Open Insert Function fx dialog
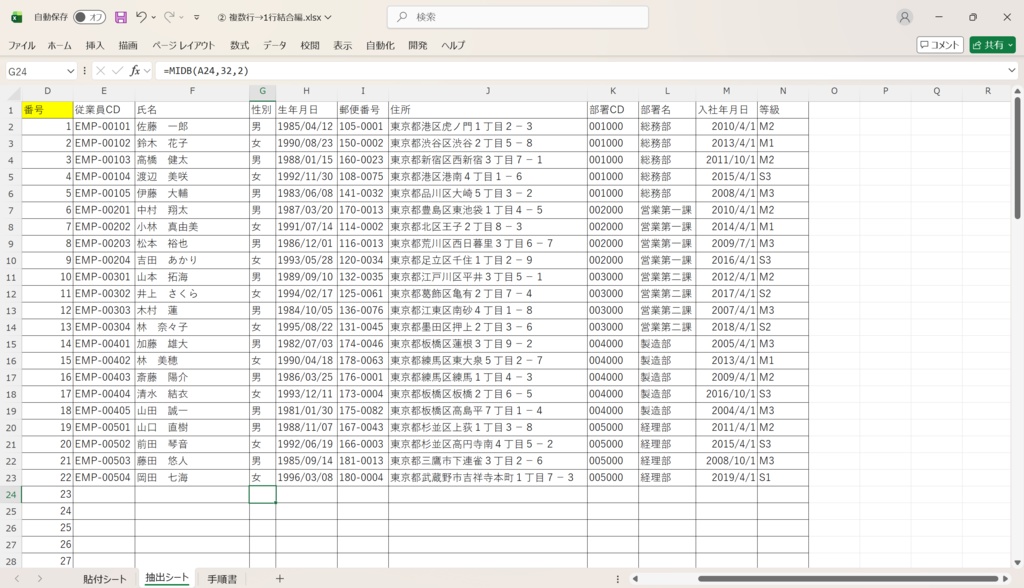Image resolution: width=1024 pixels, height=588 pixels. click(135, 71)
